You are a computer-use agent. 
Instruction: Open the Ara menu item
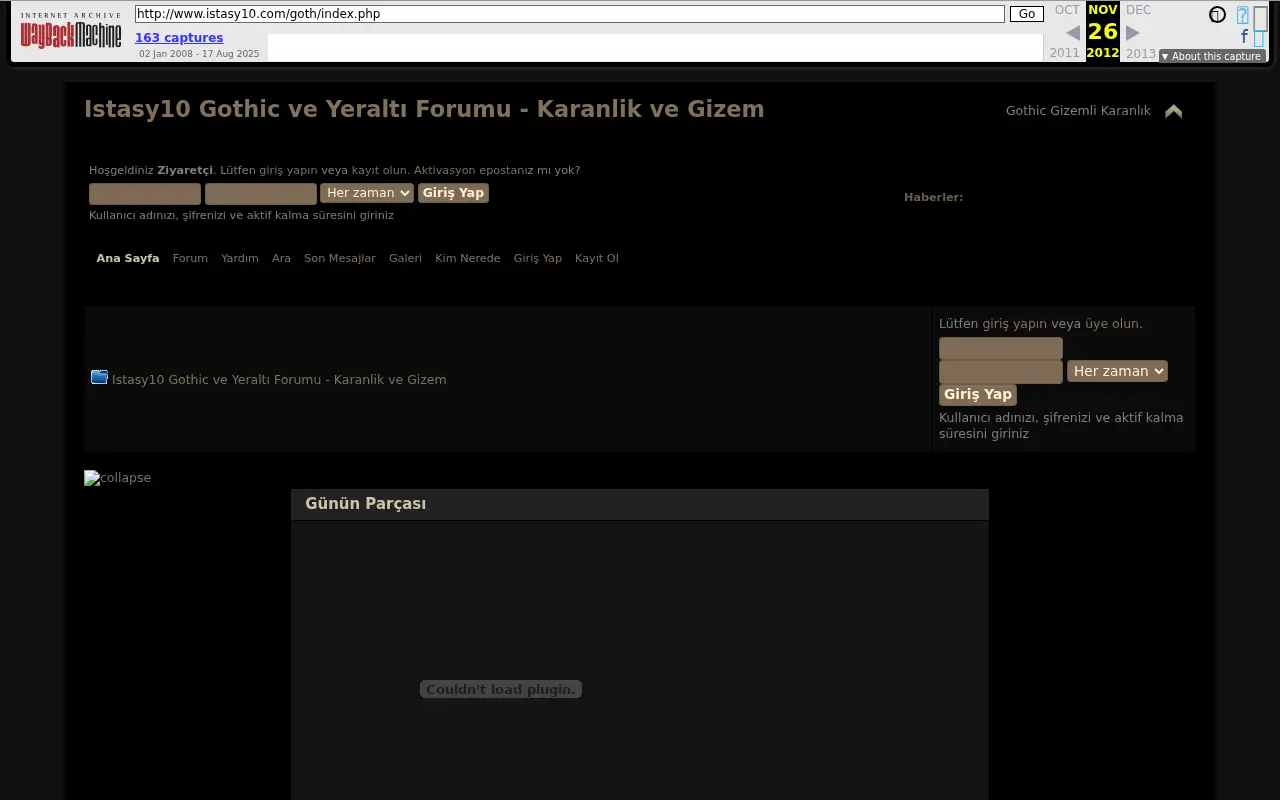(281, 258)
